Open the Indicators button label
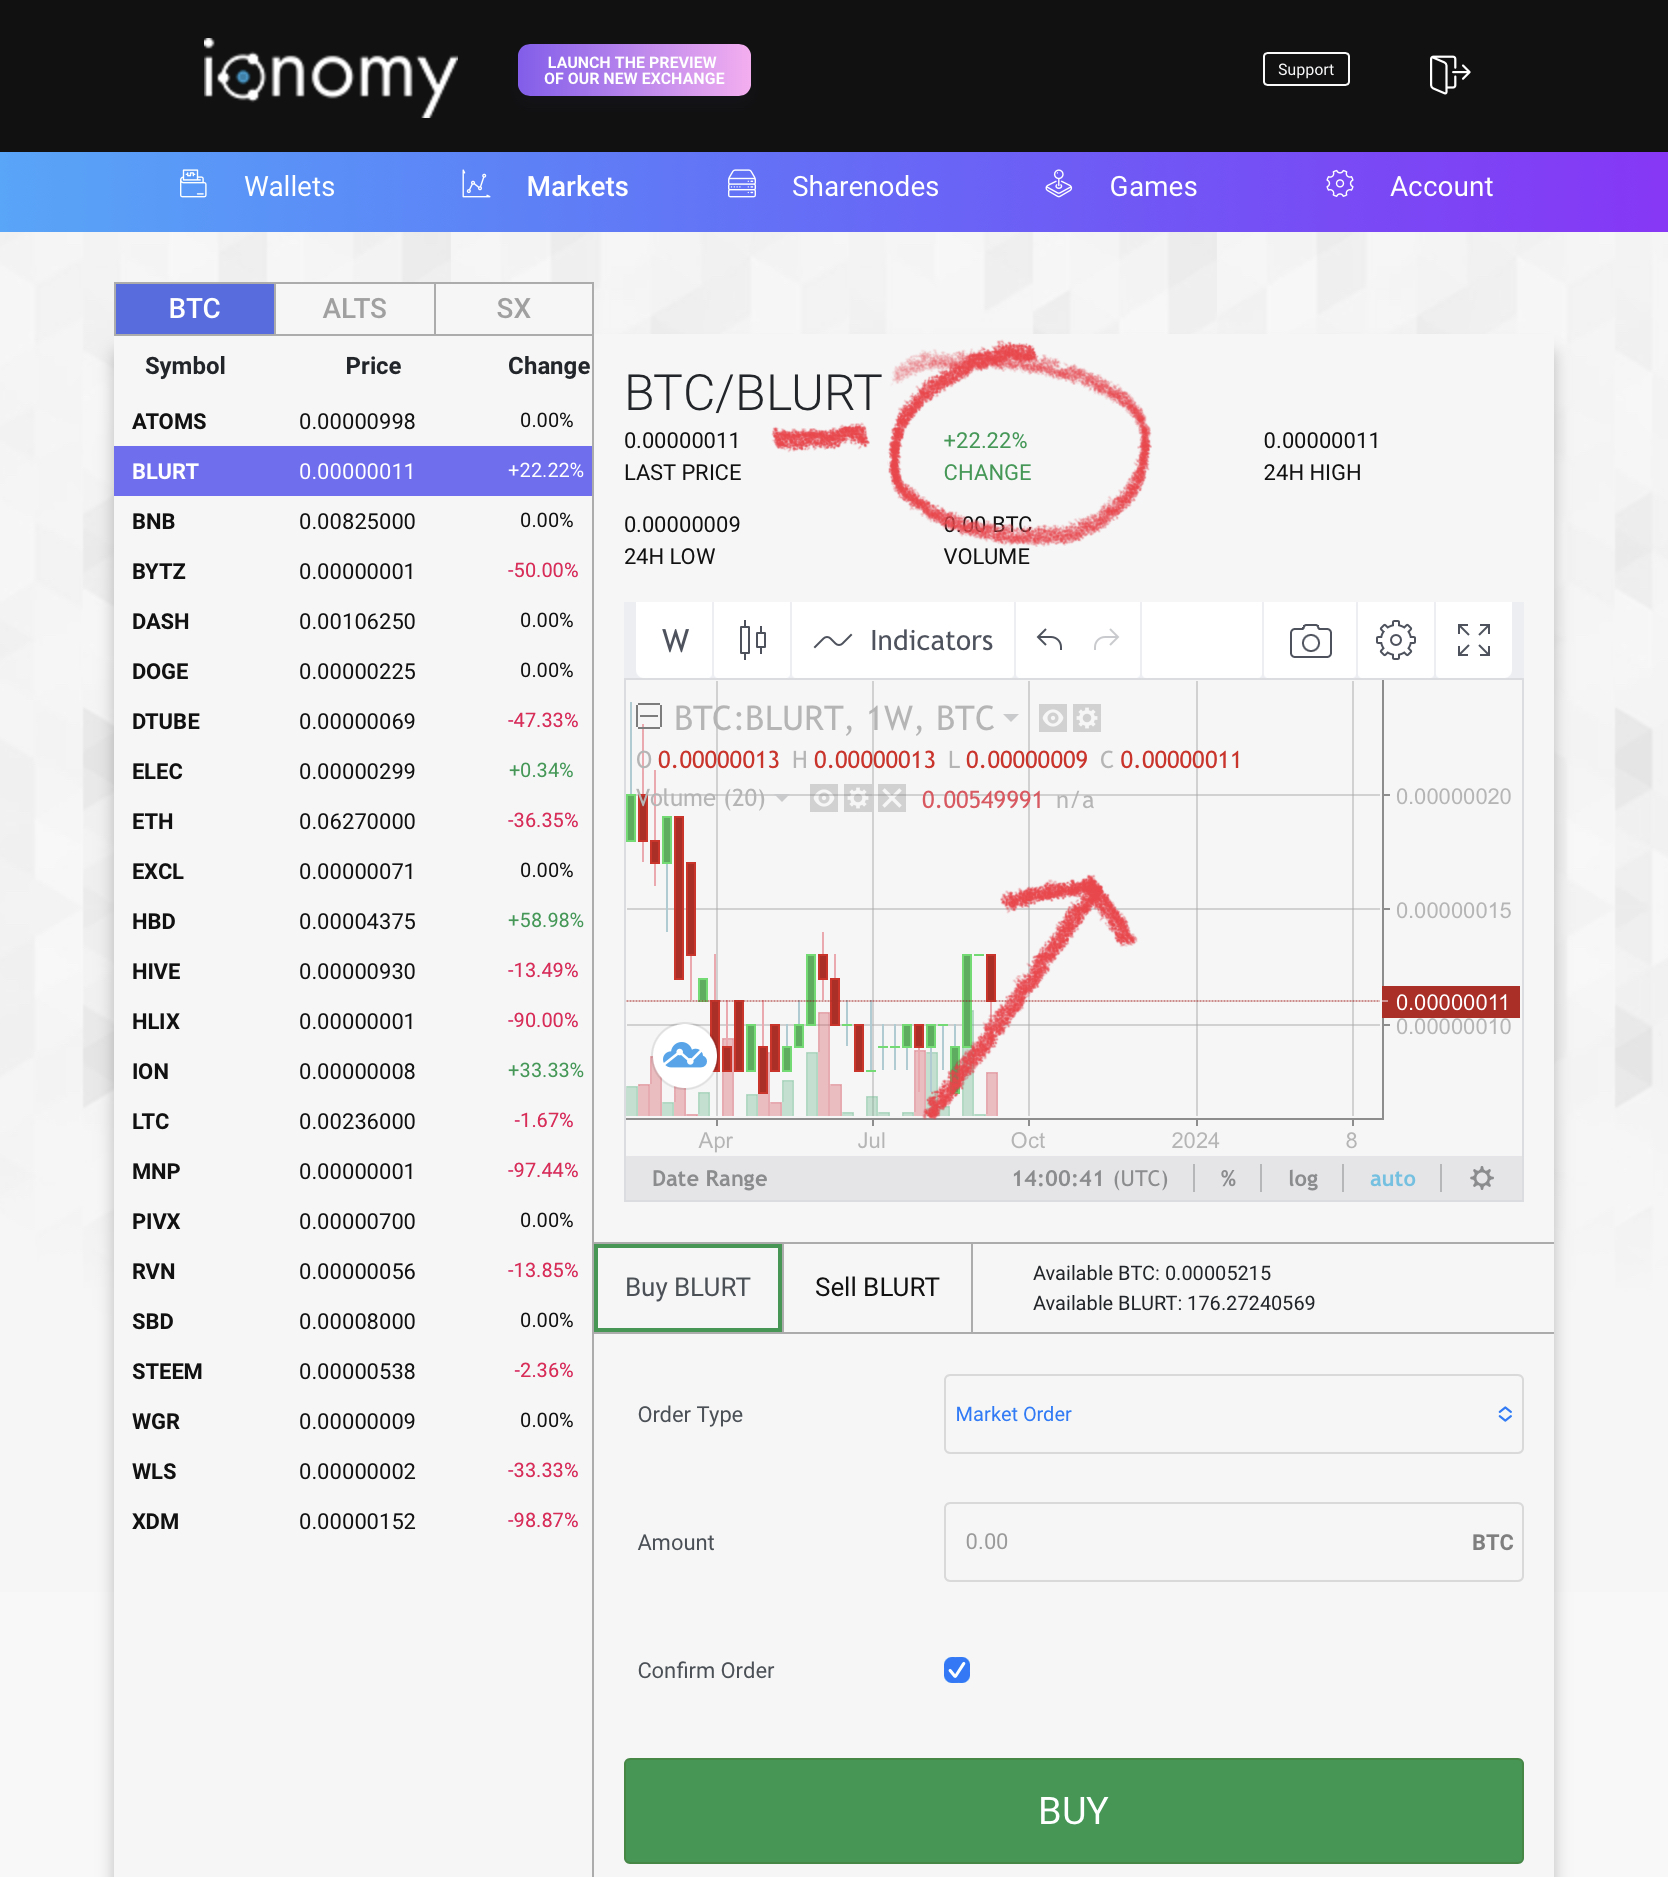This screenshot has width=1668, height=1877. (931, 641)
